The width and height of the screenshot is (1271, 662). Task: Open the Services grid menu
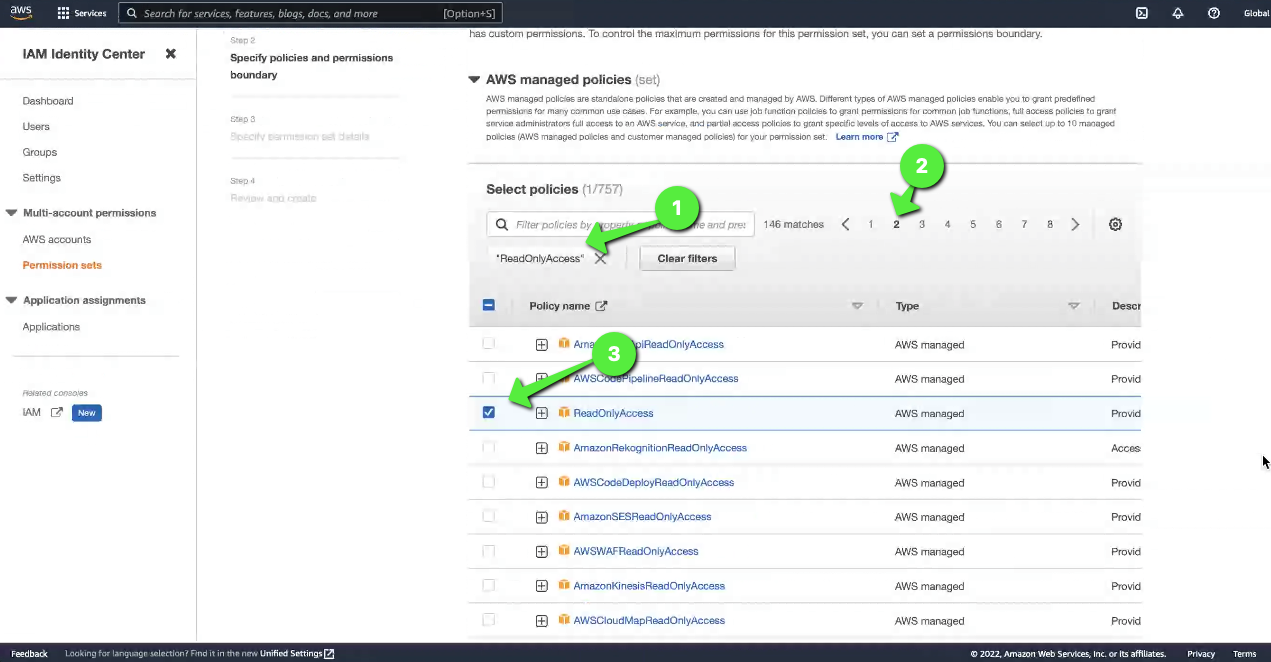pyautogui.click(x=82, y=13)
